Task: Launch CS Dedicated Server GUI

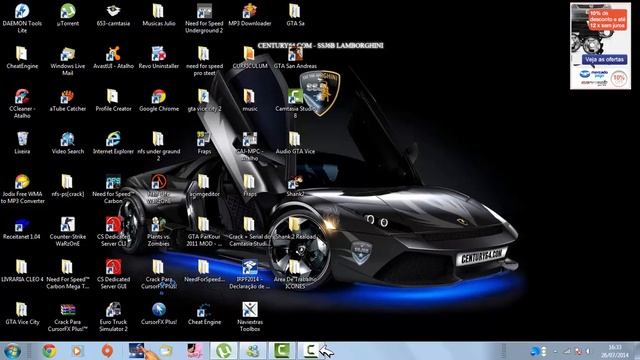Action: (x=113, y=274)
